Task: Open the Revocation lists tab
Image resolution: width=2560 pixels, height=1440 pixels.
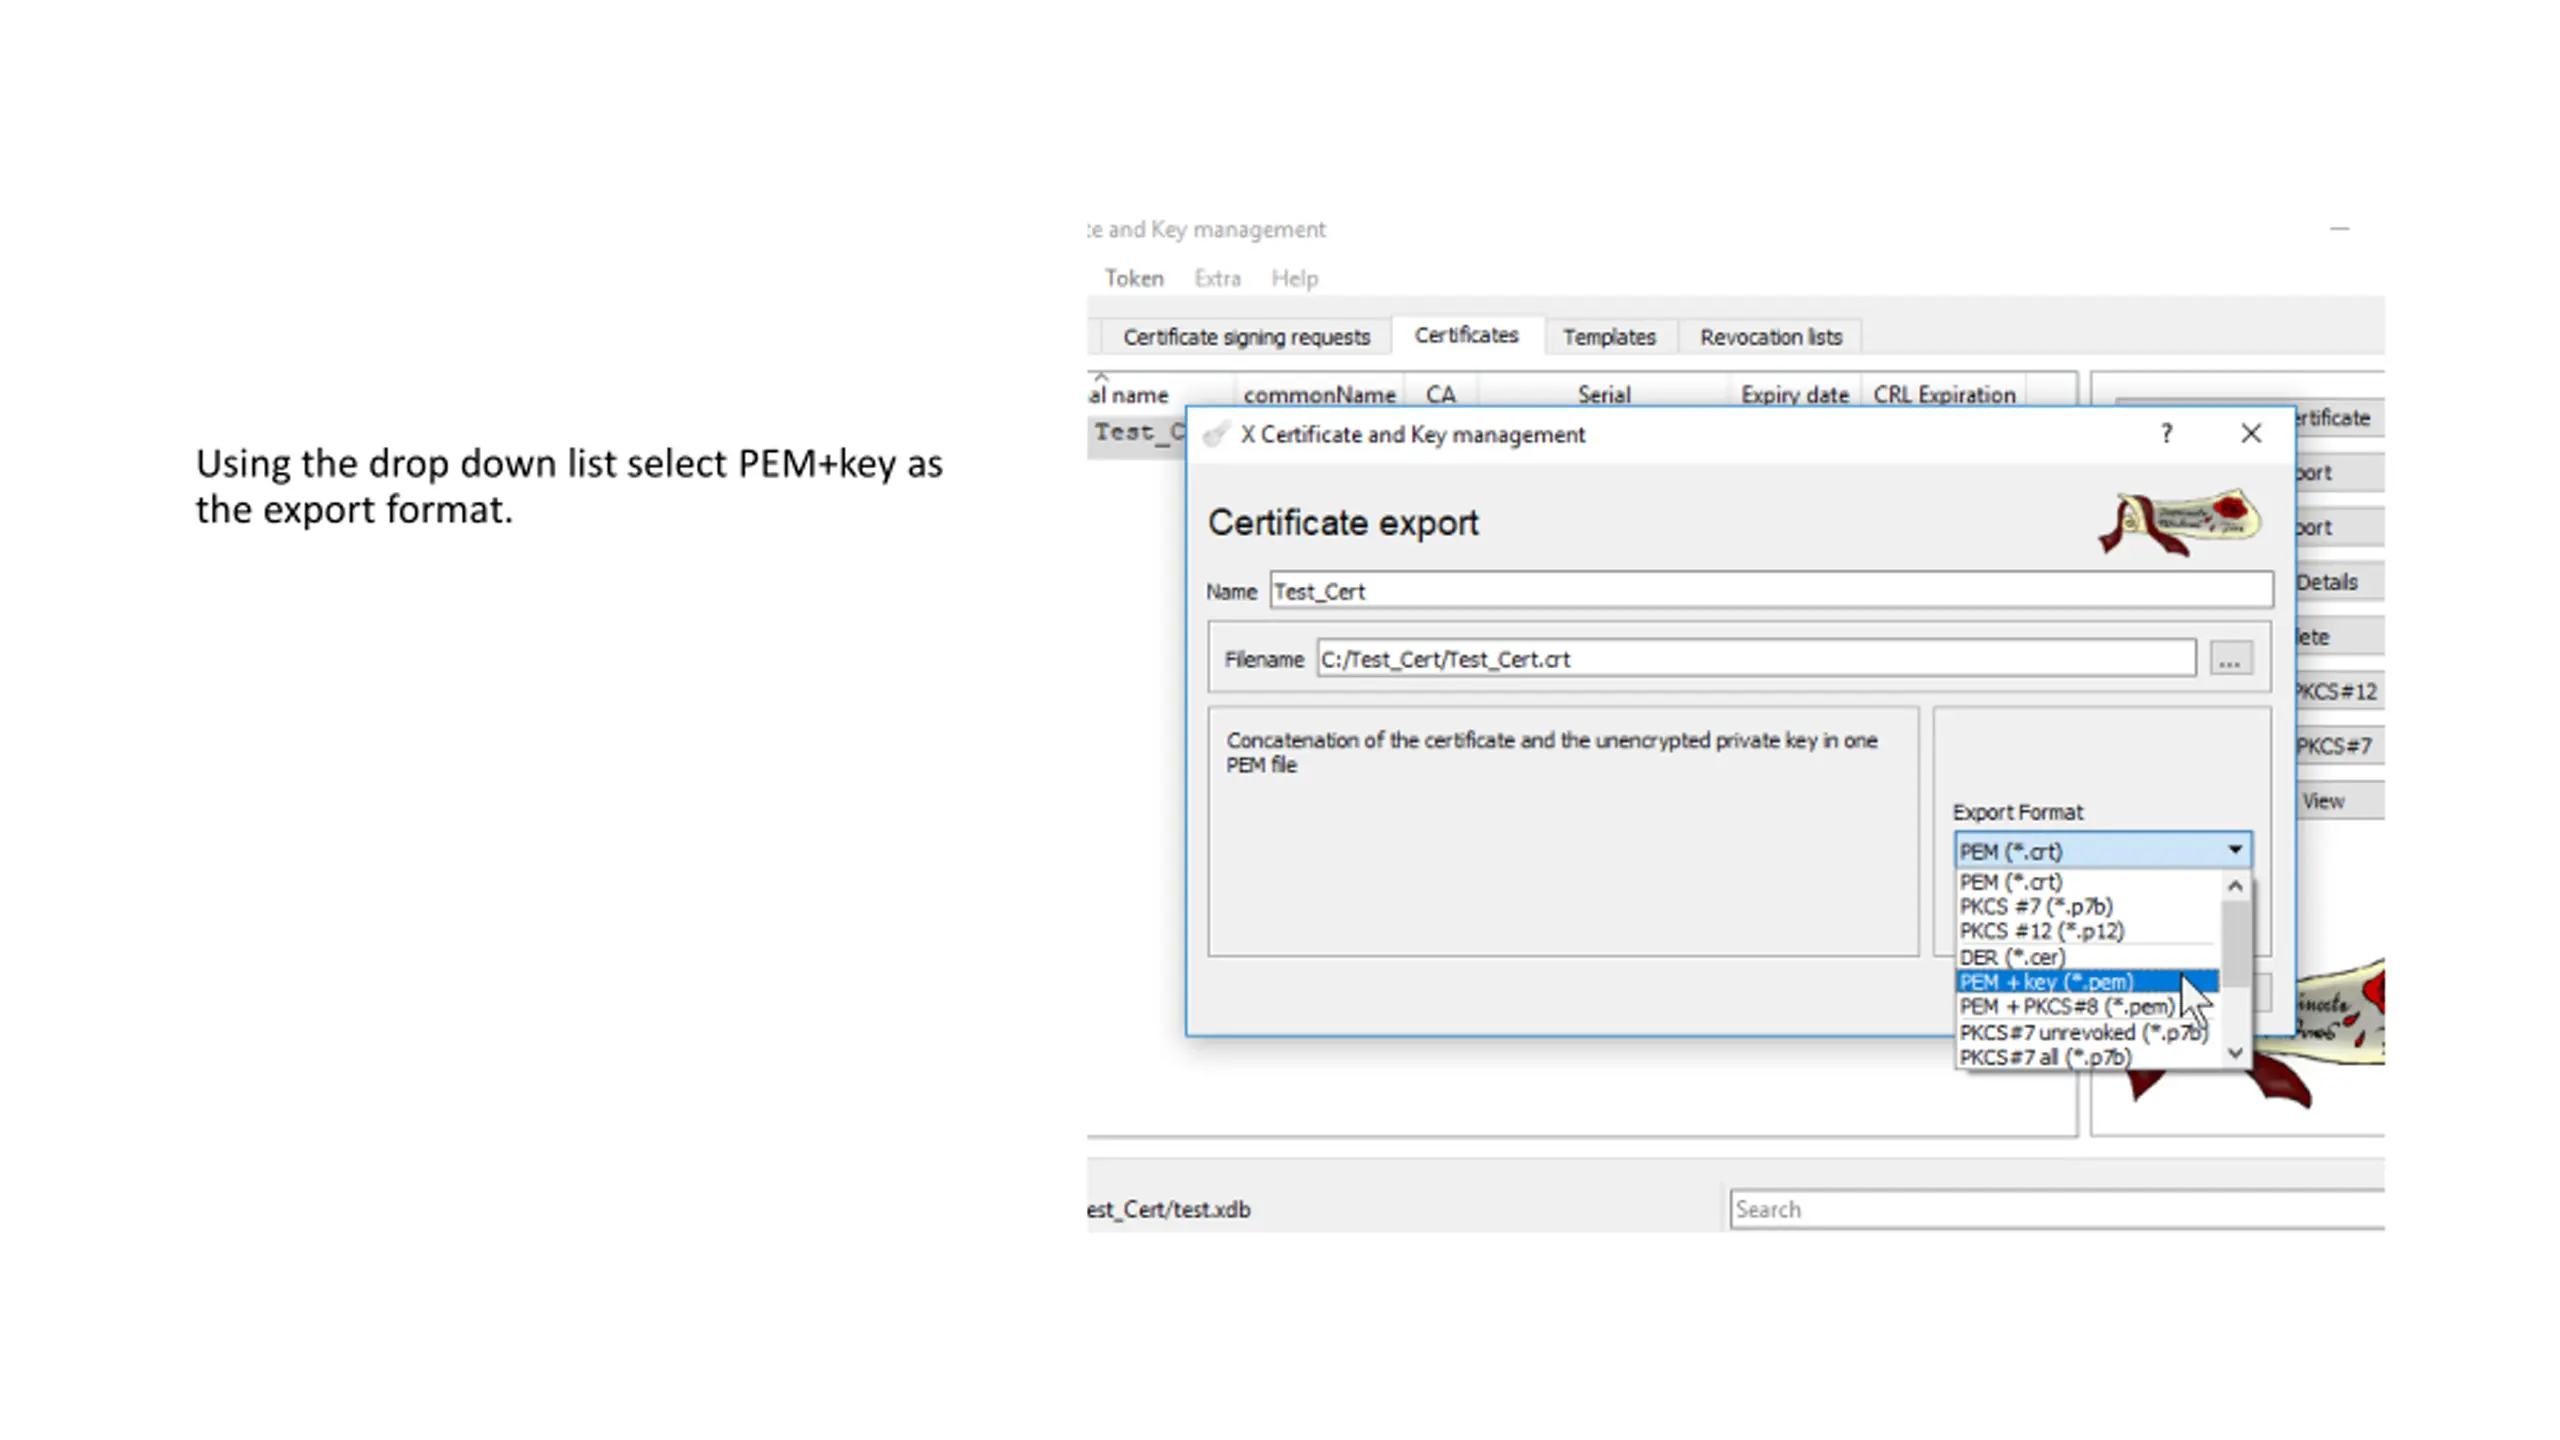Action: click(x=1771, y=337)
